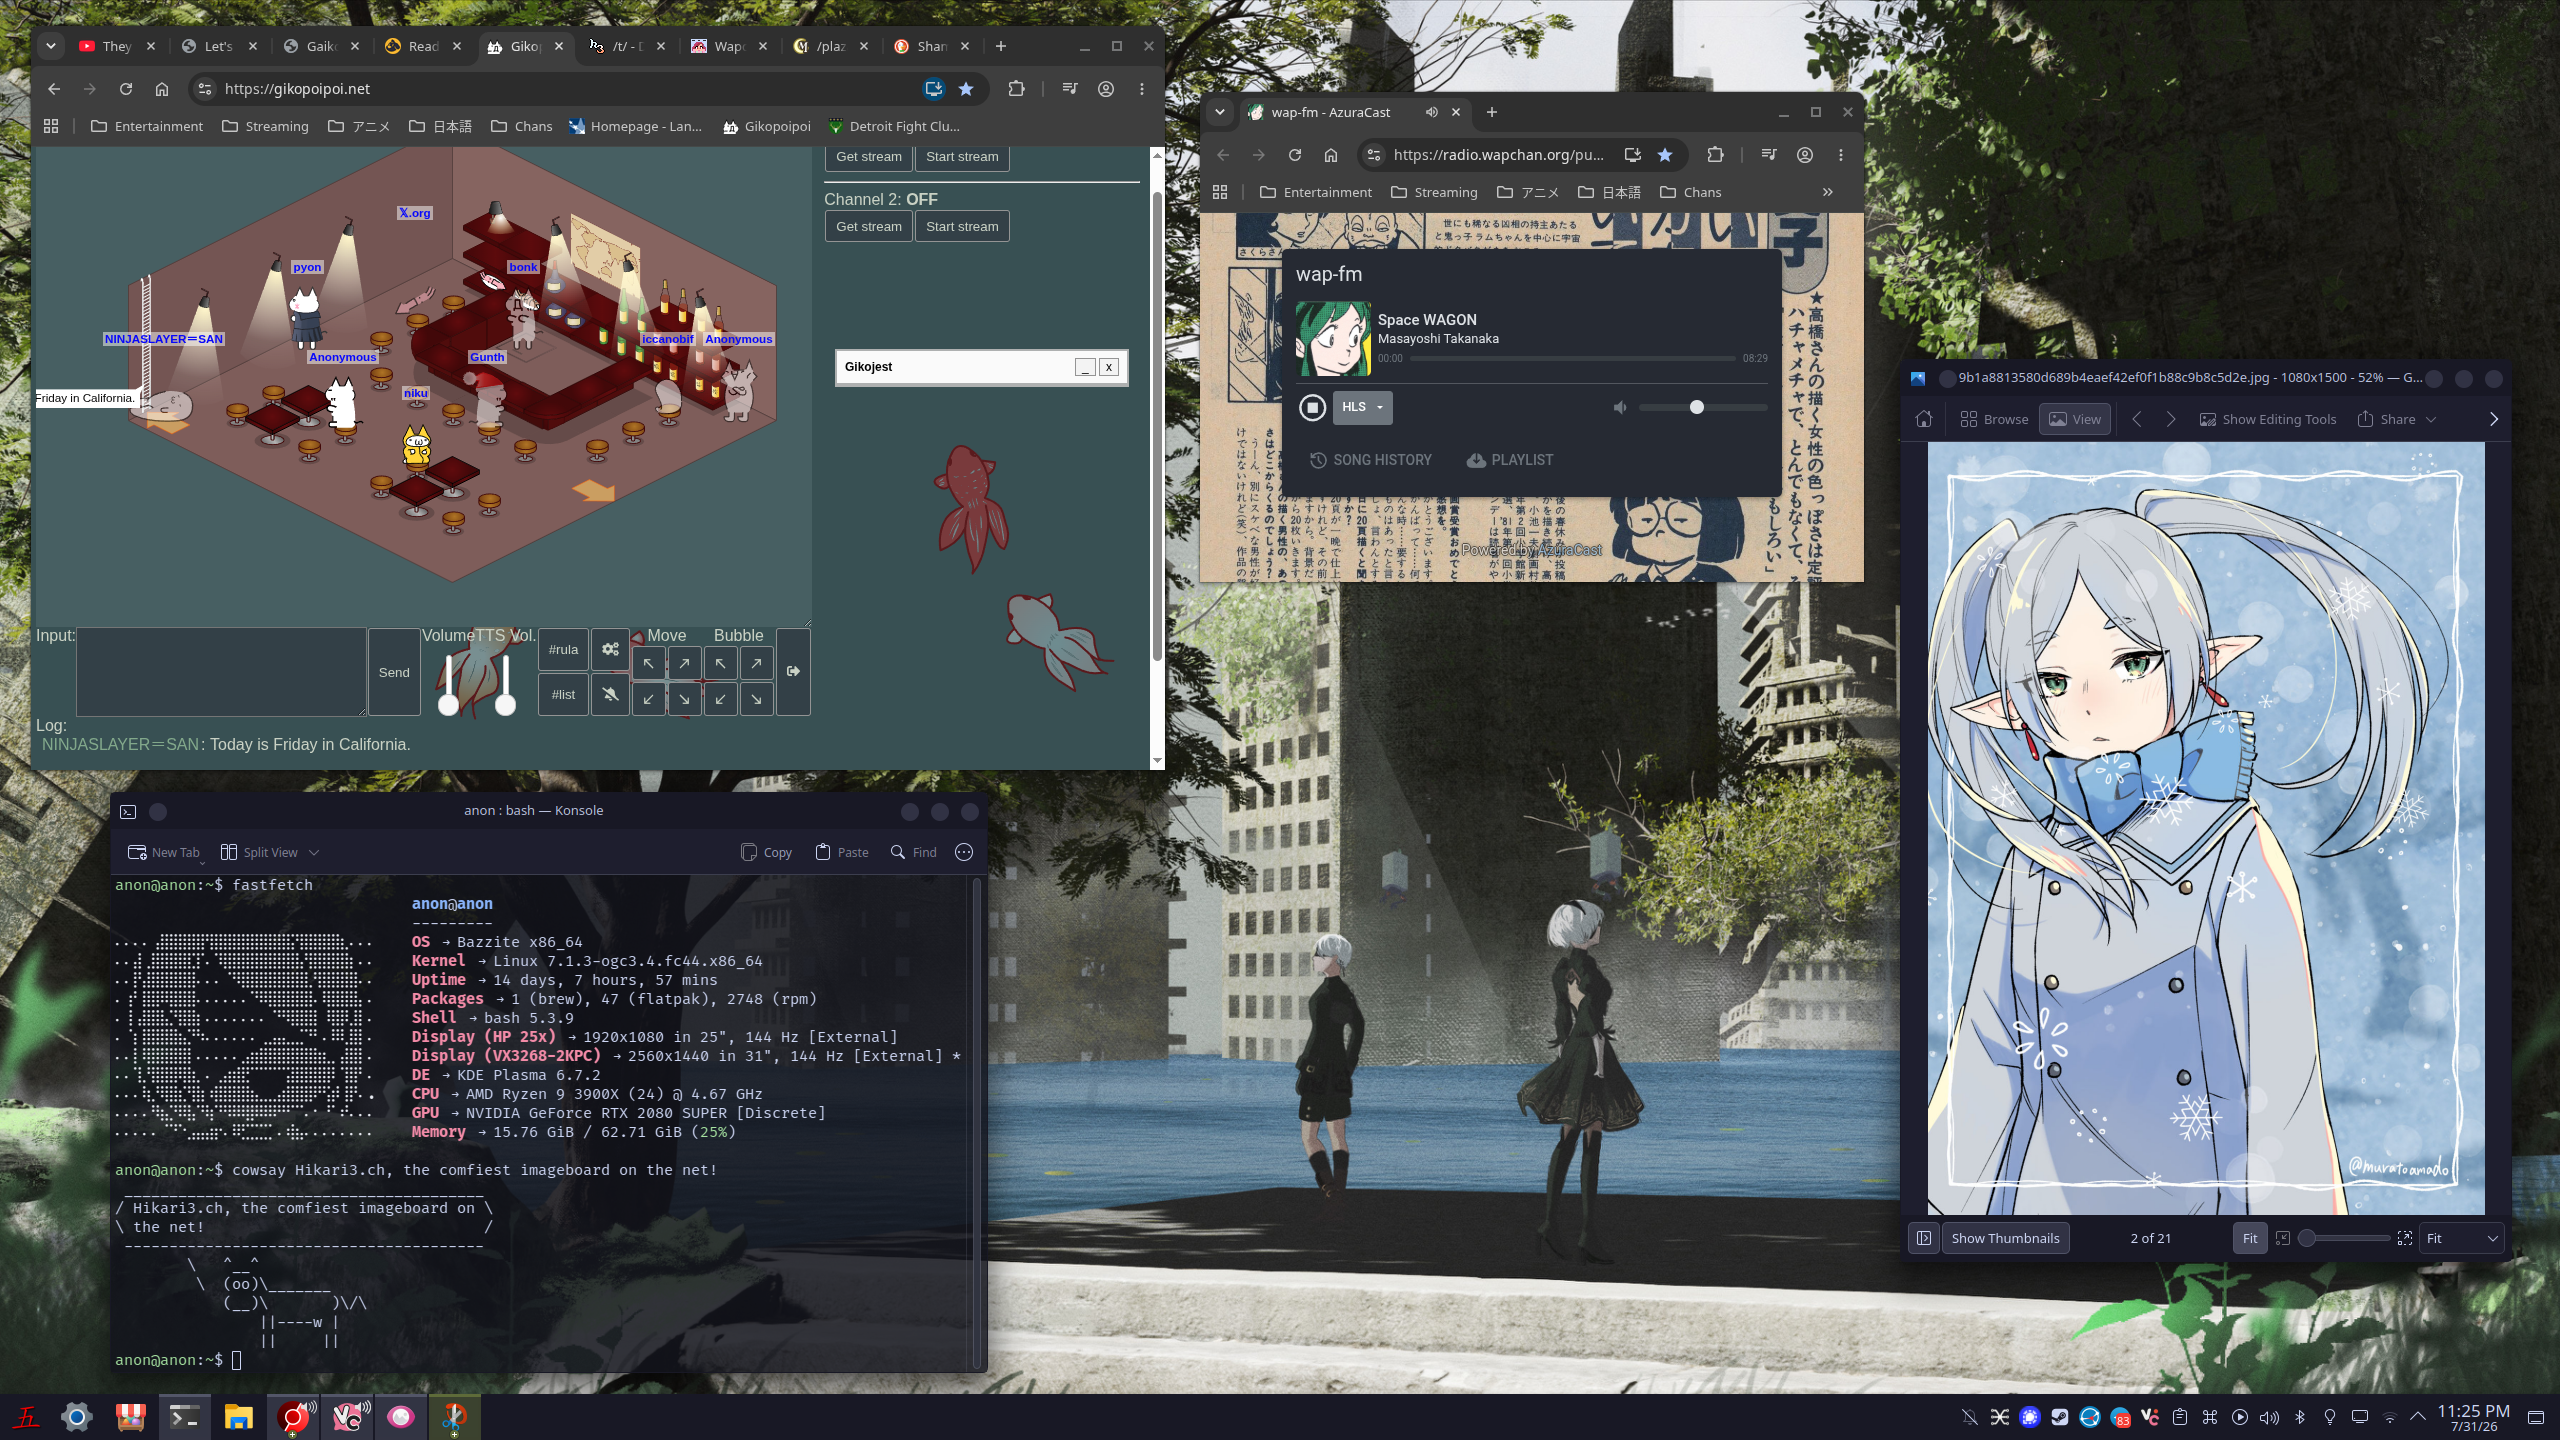Screen dimensions: 2560x1440
Task: Focus the Gikopoipoi chat Input box
Action: [221, 672]
